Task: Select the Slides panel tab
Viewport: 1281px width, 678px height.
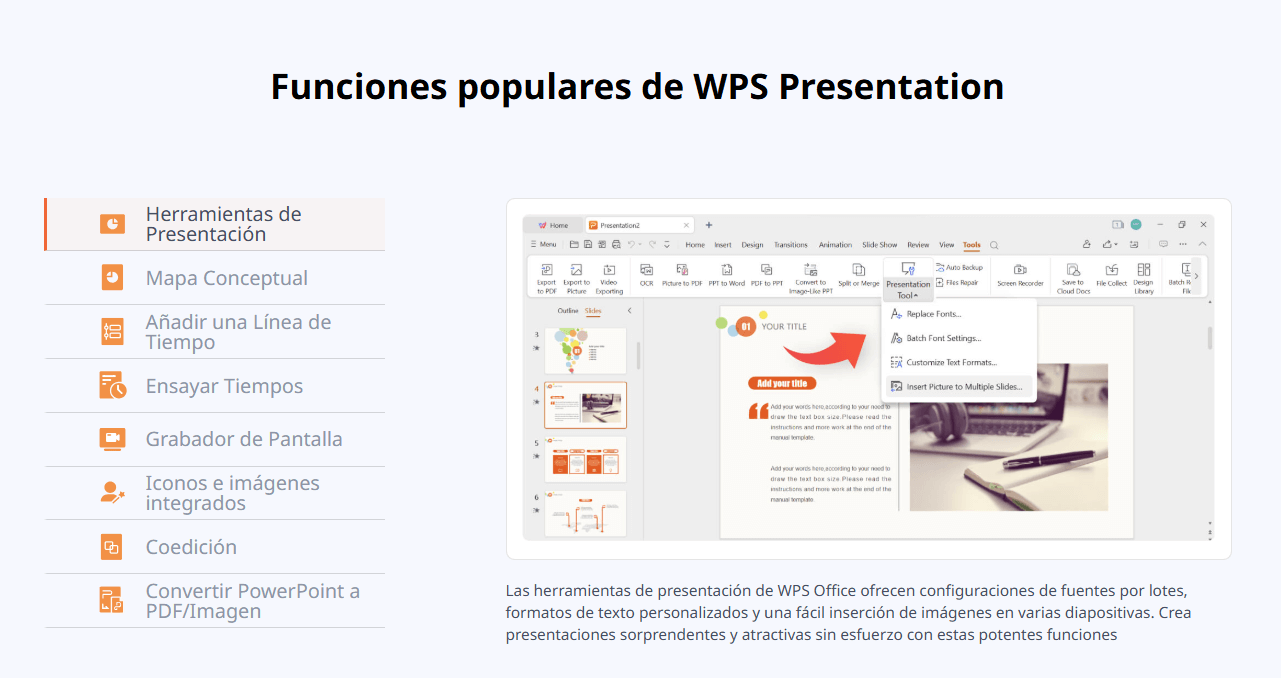Action: [x=593, y=311]
